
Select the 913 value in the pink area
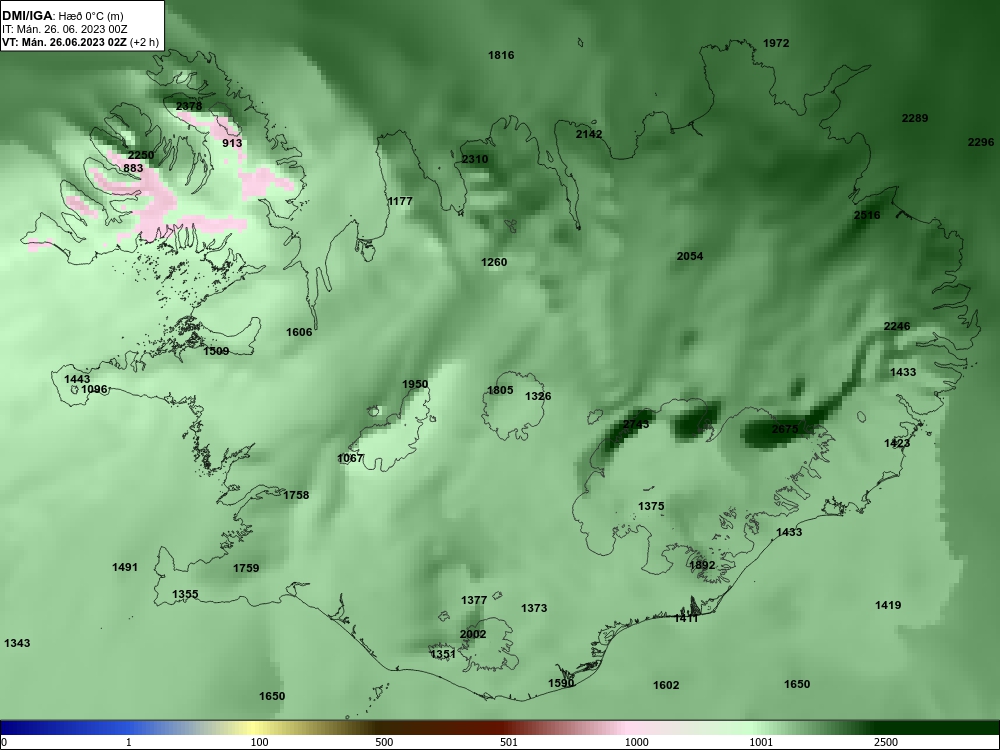point(232,143)
